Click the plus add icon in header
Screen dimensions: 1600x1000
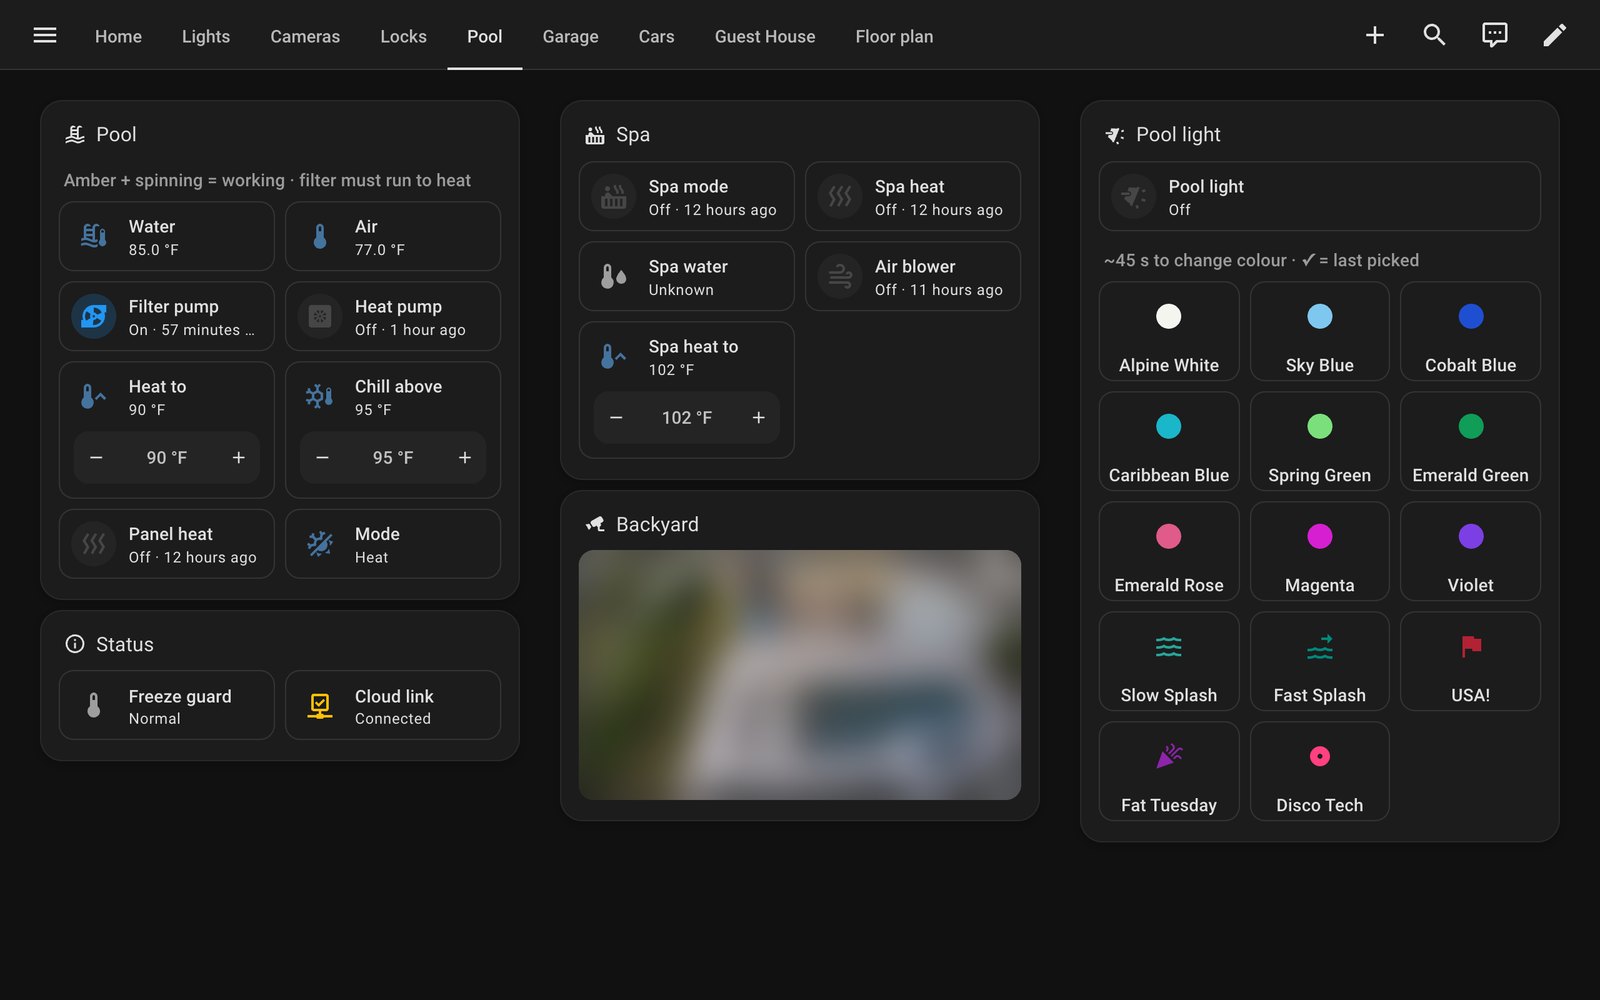pyautogui.click(x=1375, y=35)
